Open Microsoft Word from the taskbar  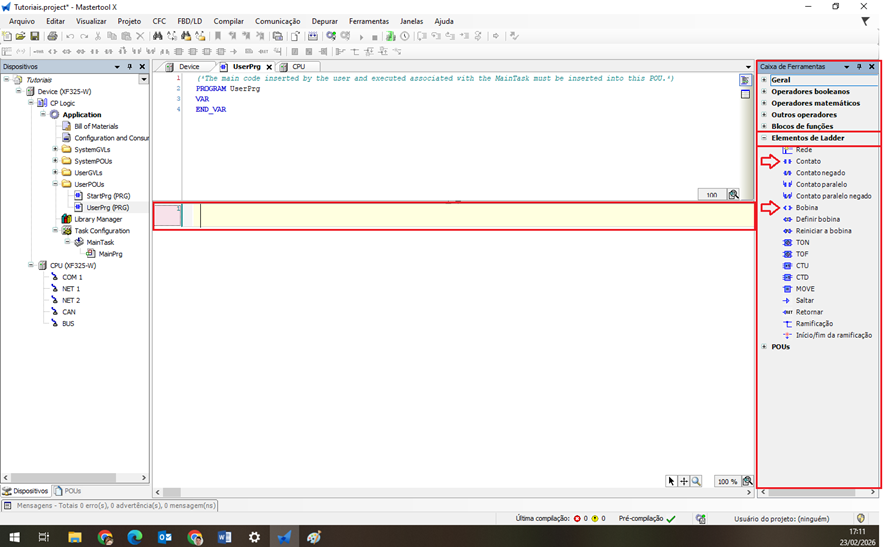pos(224,537)
